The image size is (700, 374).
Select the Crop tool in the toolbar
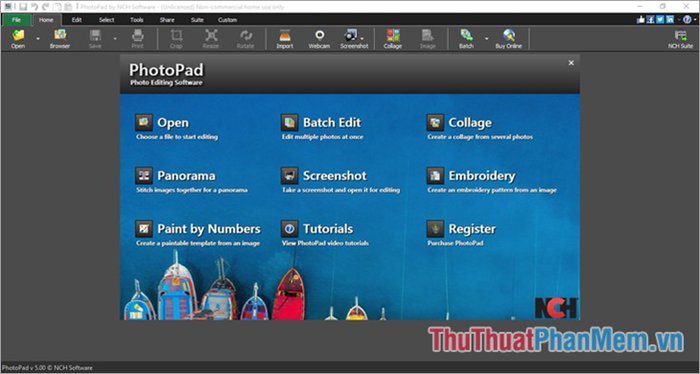[x=176, y=38]
